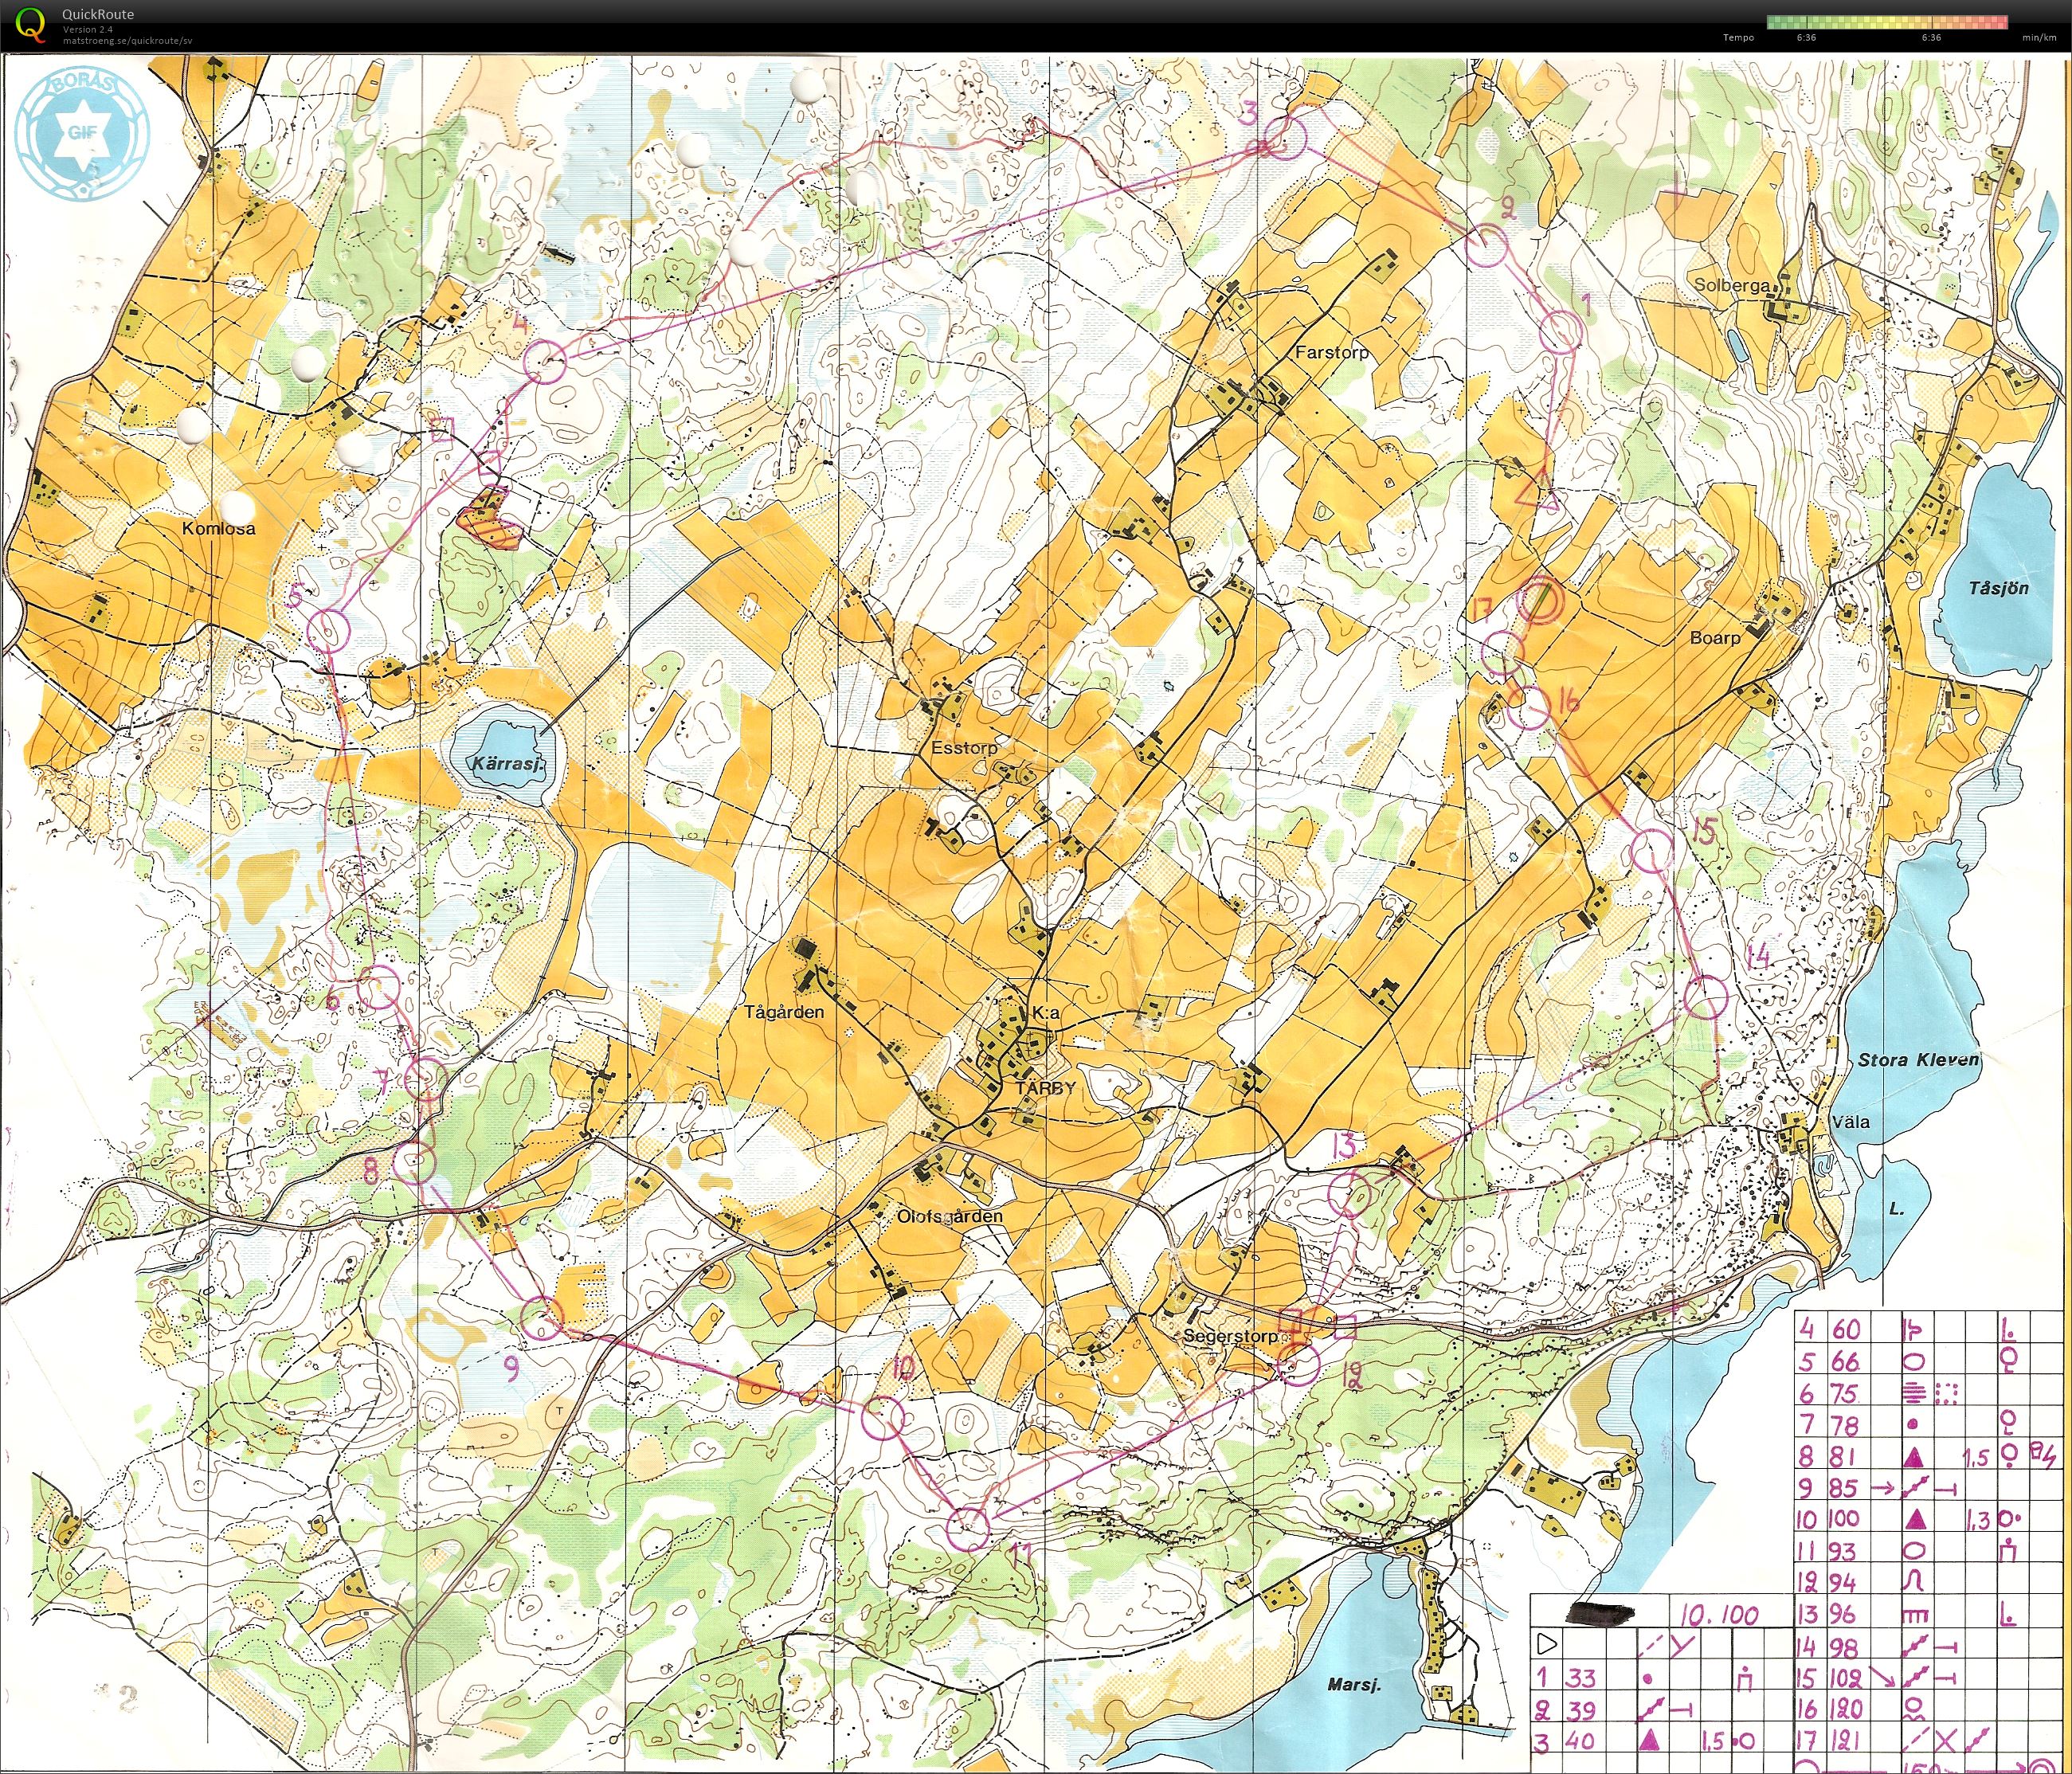Viewport: 2072px width, 1774px height.
Task: Click the 'Farstorp' place name
Action: [x=1331, y=352]
